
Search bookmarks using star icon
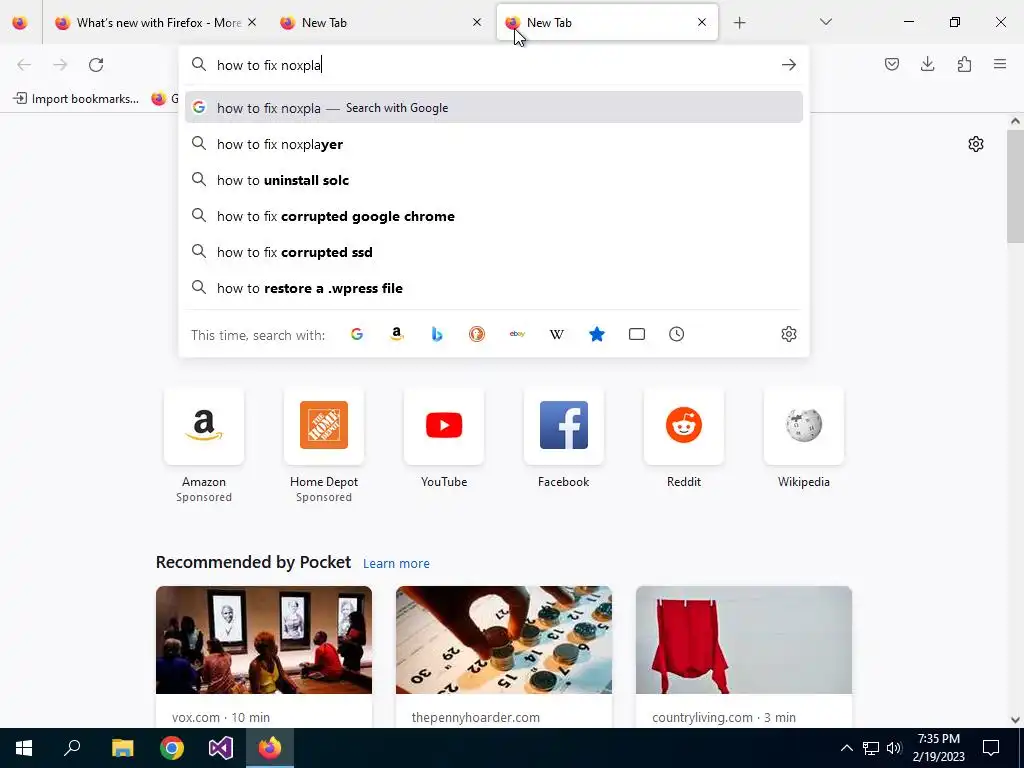[597, 334]
